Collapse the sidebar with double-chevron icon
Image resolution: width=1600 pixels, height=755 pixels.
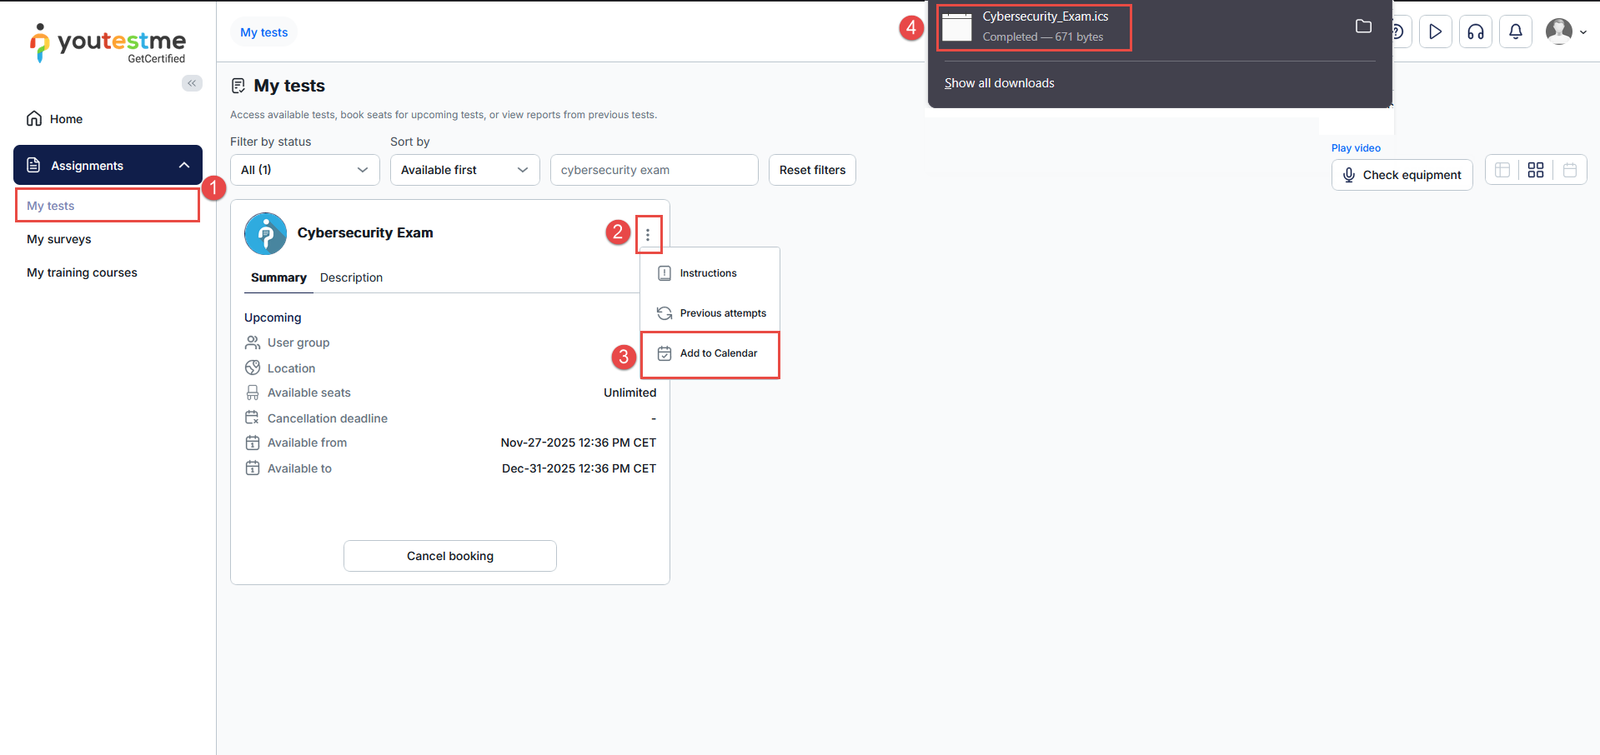point(192,83)
